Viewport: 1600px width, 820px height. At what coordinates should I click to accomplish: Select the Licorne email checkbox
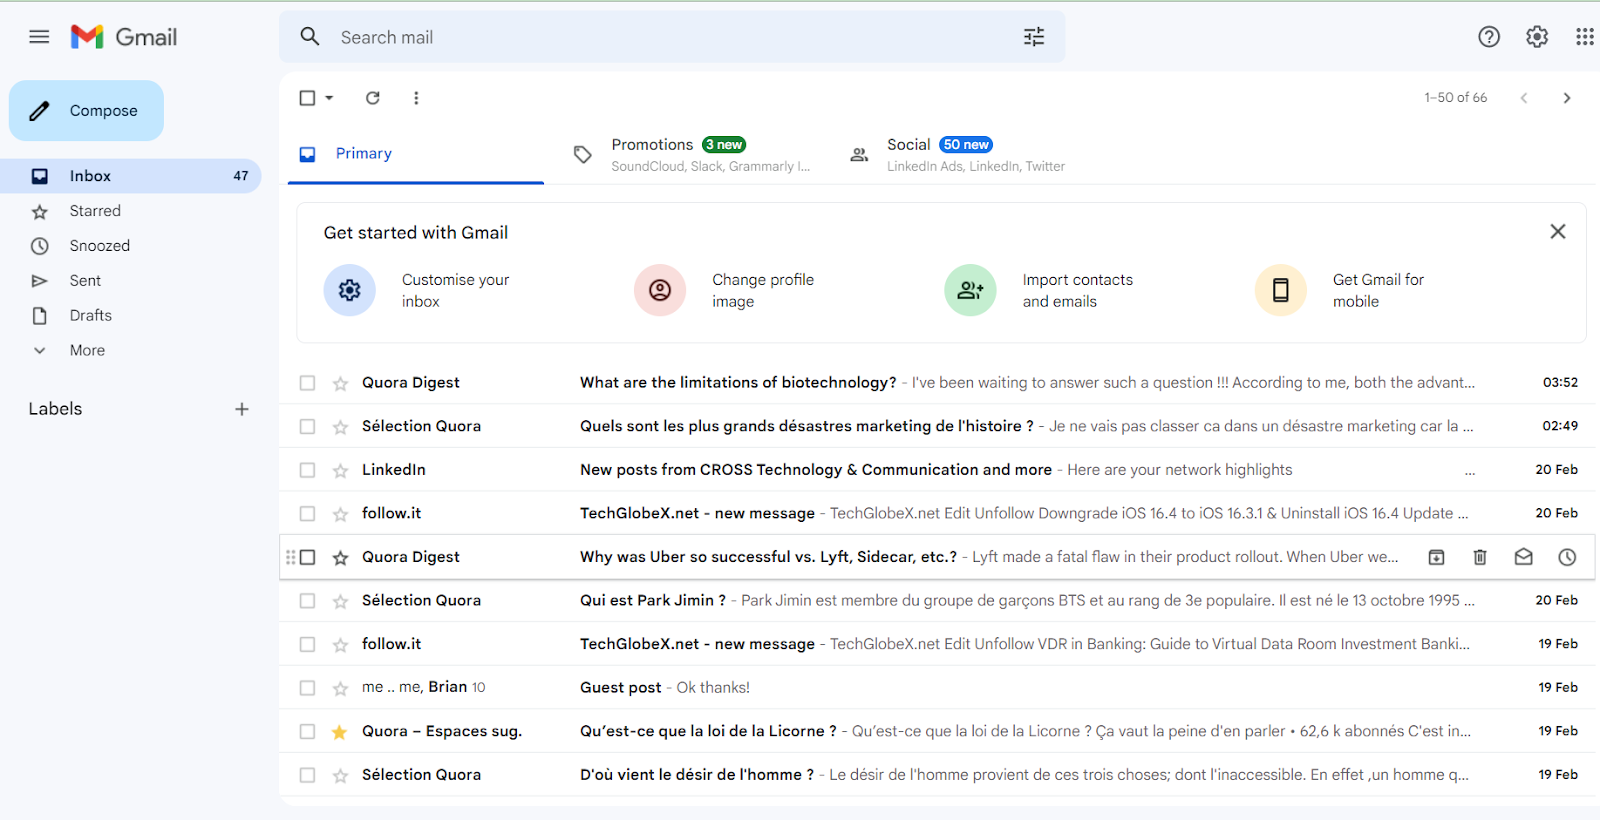point(307,732)
